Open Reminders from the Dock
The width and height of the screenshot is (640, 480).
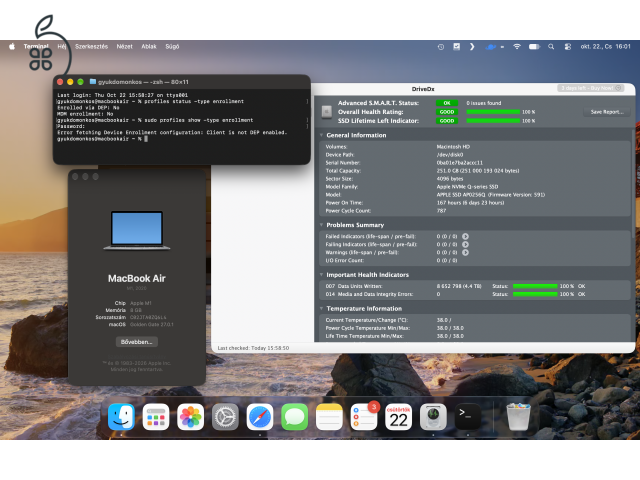[x=364, y=417]
